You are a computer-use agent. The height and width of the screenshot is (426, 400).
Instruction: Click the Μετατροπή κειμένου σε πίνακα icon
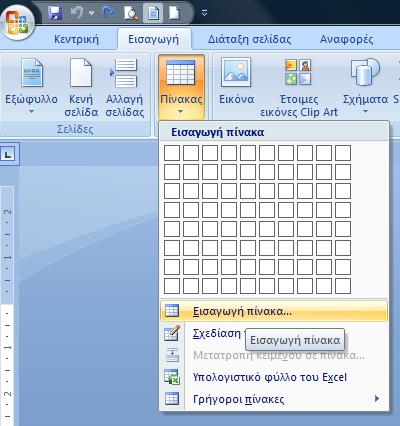(172, 355)
